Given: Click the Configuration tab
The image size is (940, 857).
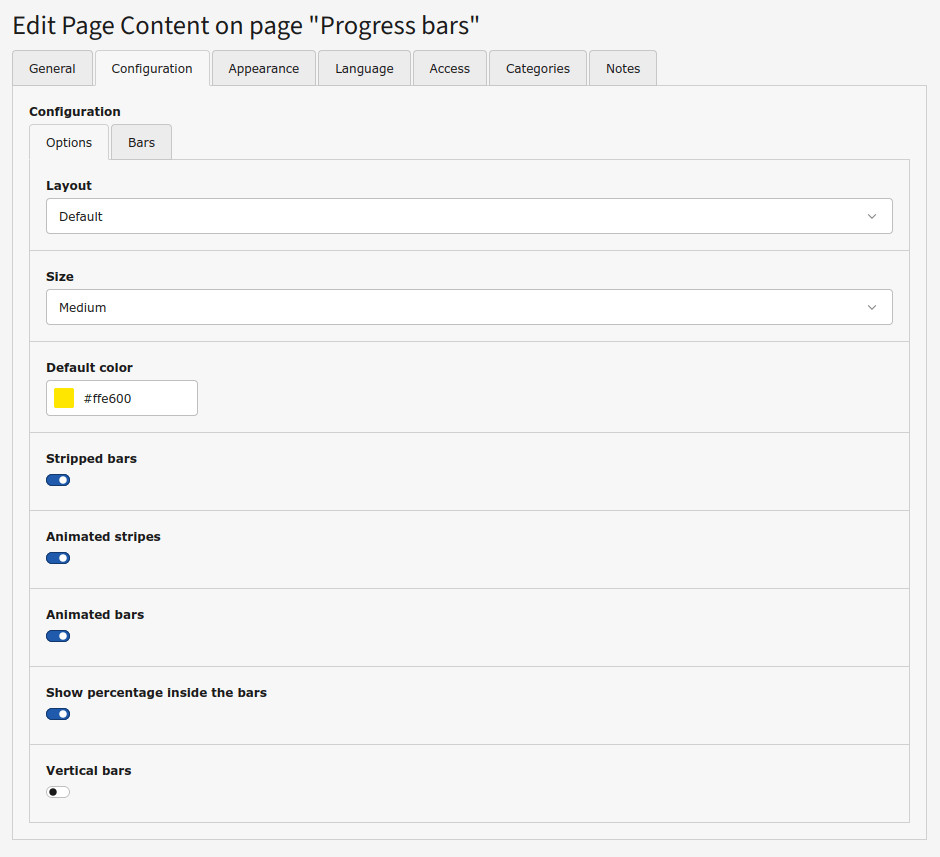Looking at the screenshot, I should coord(152,69).
